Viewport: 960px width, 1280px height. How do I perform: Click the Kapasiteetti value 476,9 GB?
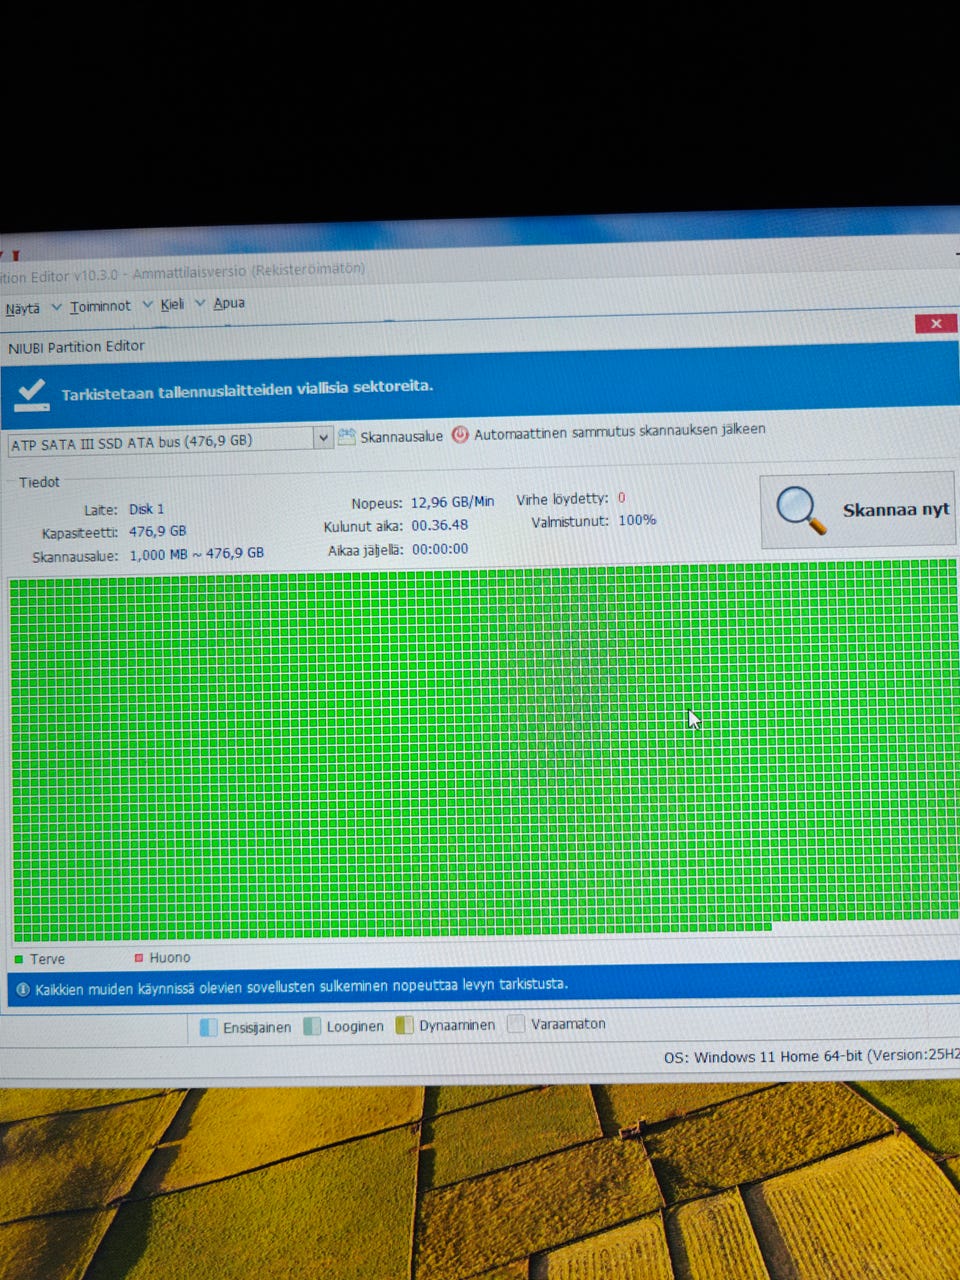(x=157, y=531)
